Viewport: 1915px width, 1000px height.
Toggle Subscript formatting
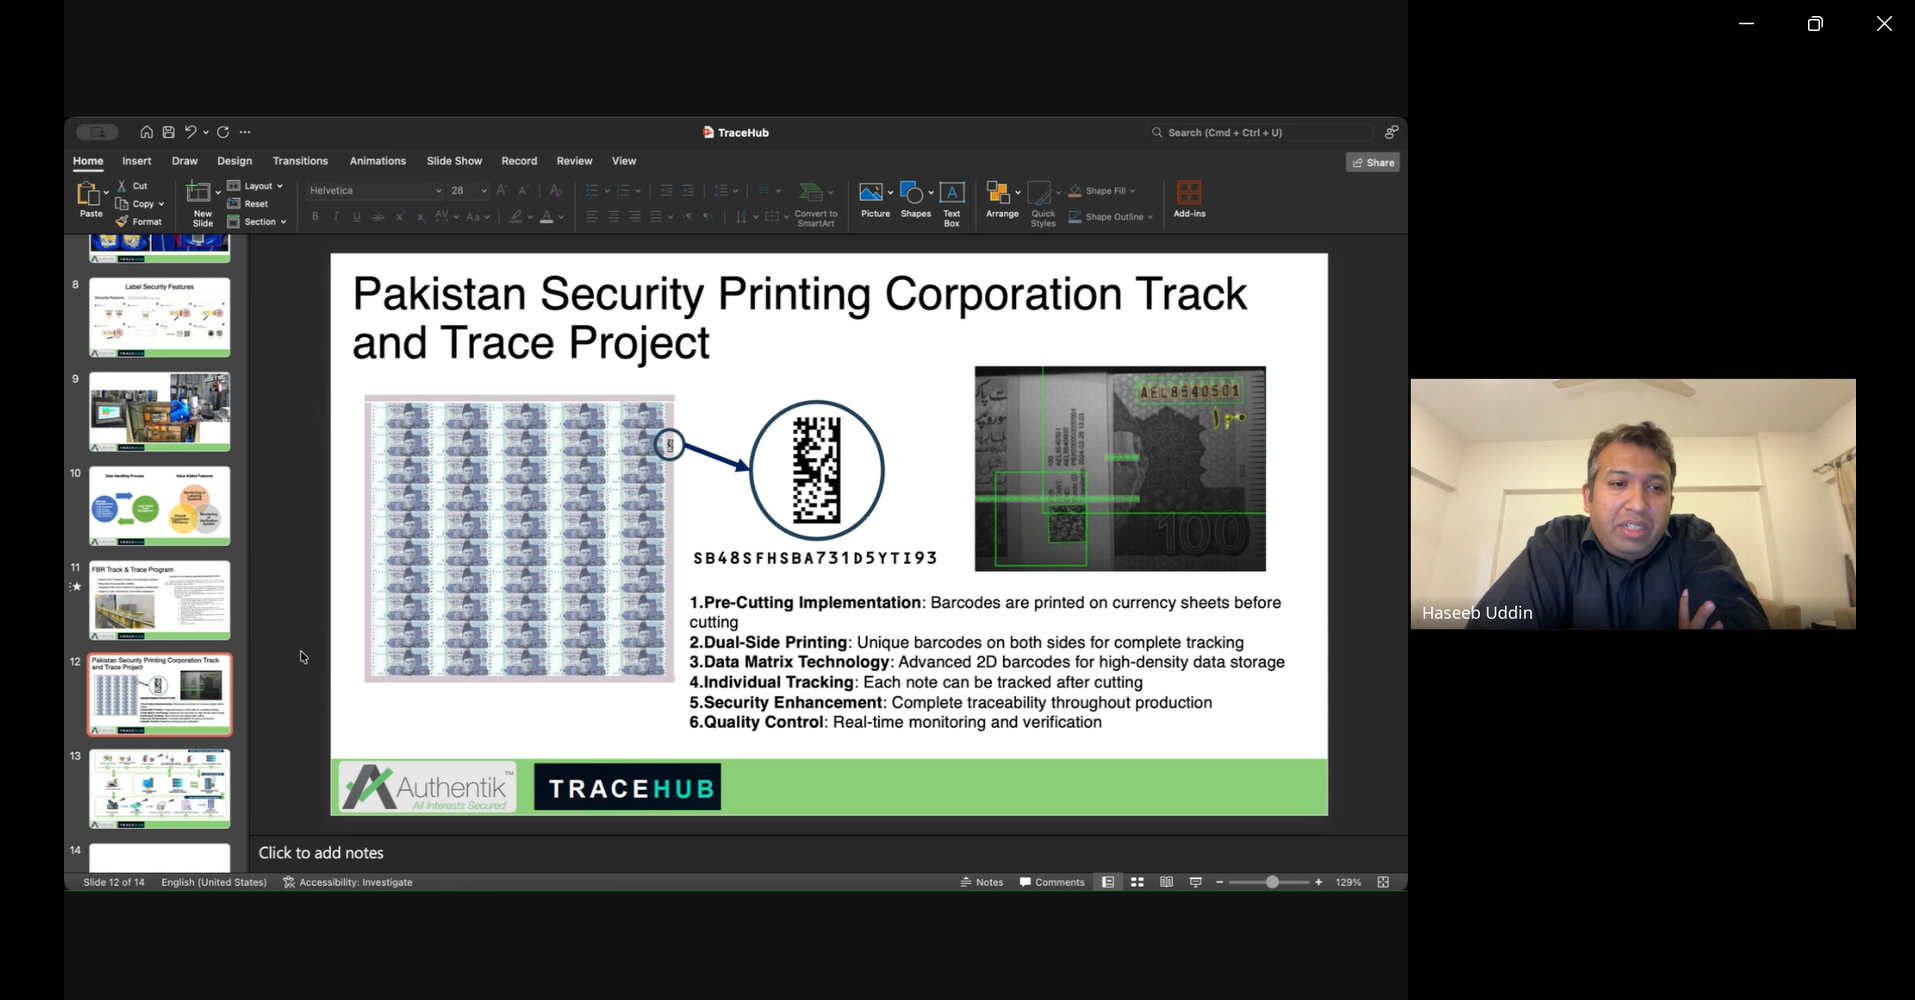pos(420,217)
